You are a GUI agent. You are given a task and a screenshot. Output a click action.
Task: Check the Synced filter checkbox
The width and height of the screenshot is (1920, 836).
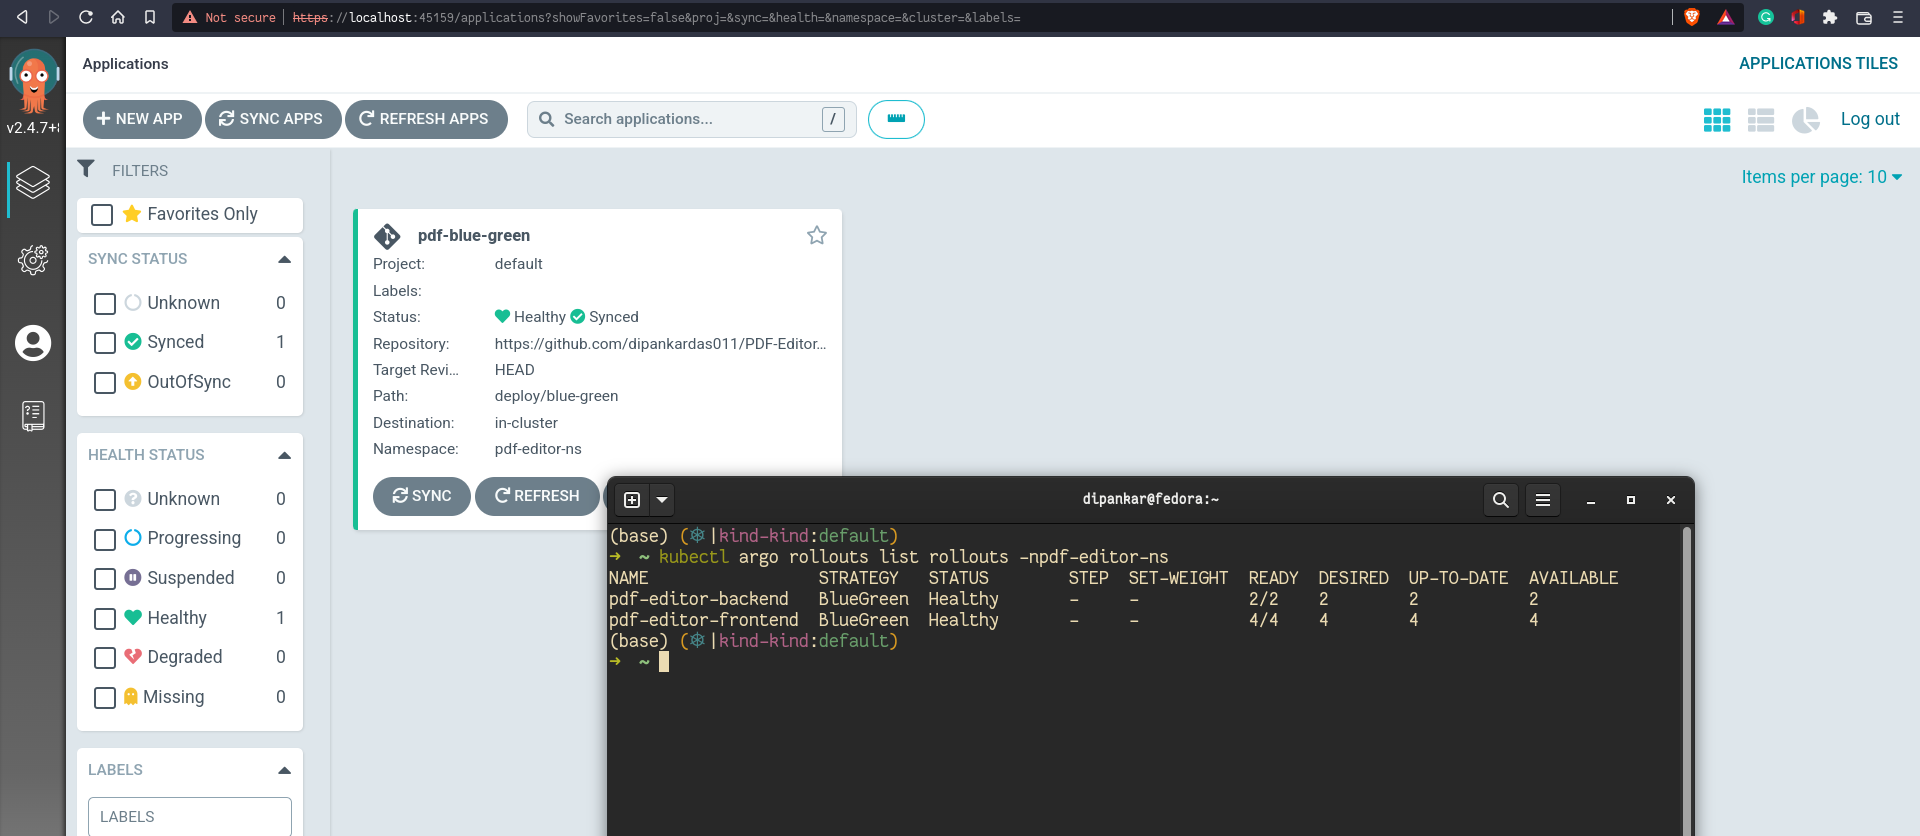pos(105,343)
